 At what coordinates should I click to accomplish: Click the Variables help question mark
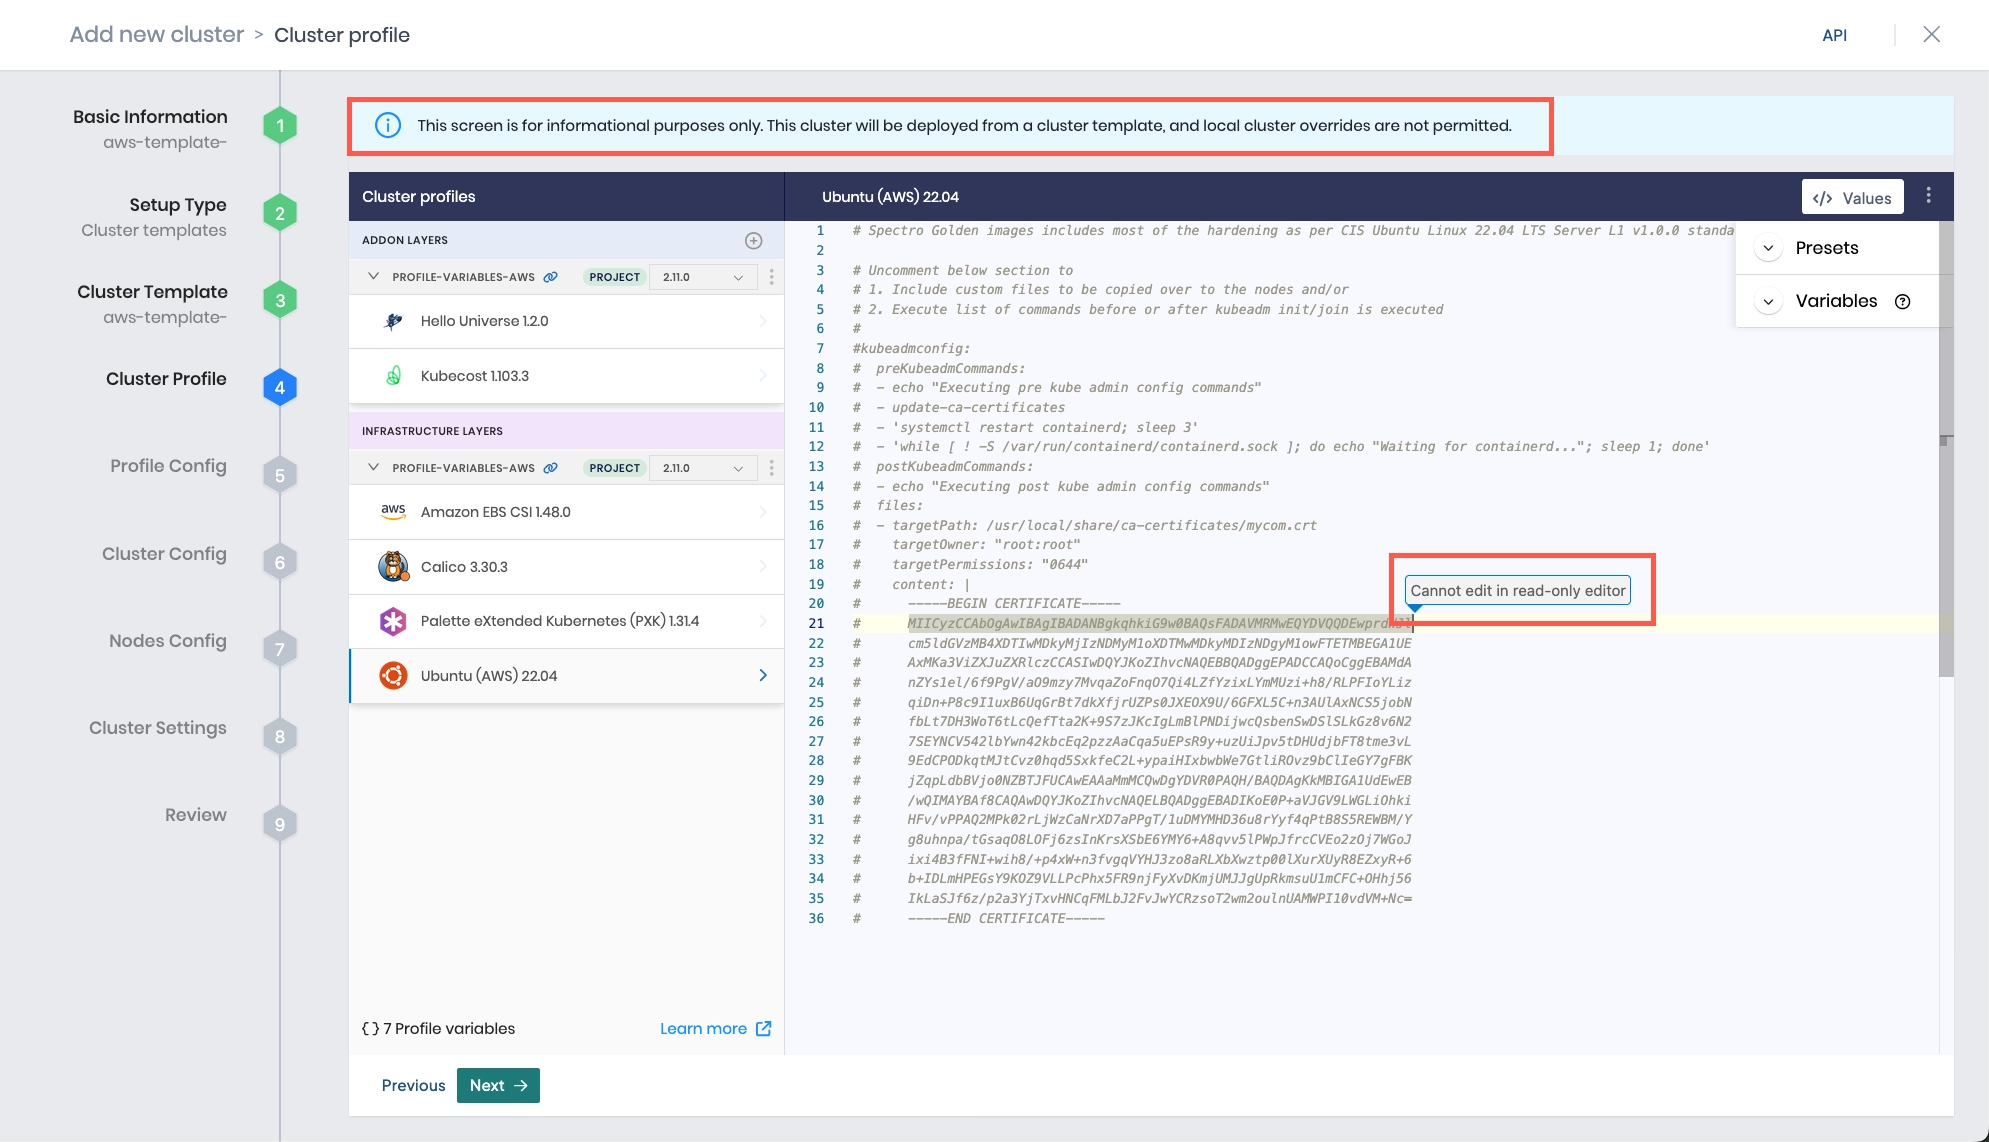coord(1904,301)
